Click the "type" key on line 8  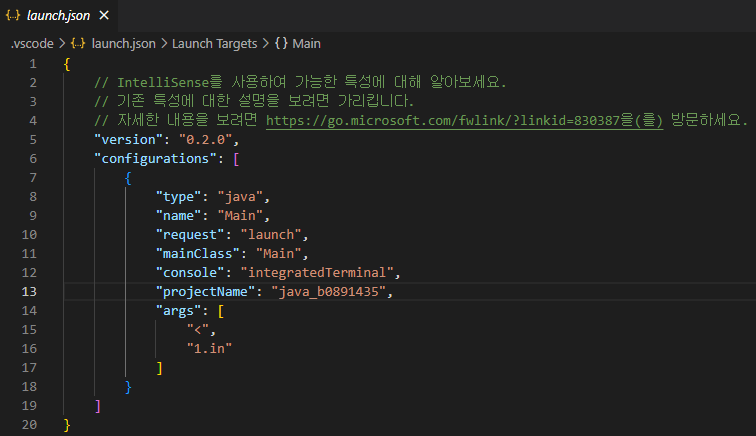tap(178, 196)
